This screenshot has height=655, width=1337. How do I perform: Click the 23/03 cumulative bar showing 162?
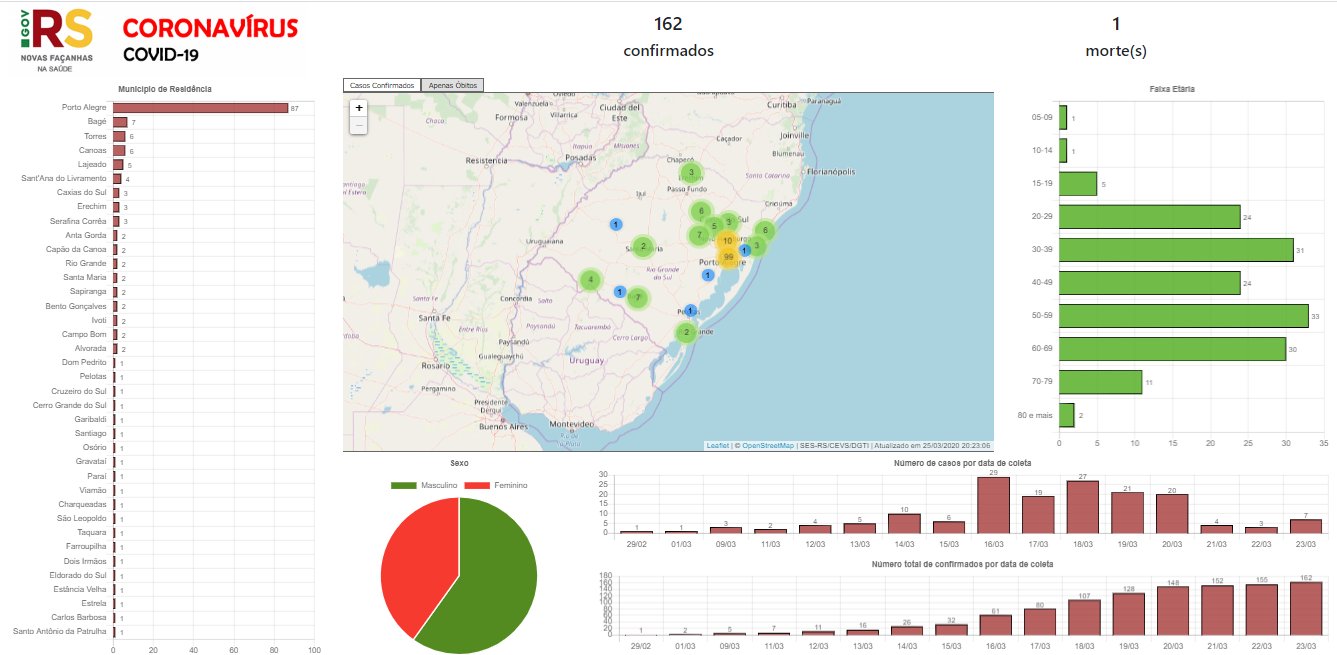pyautogui.click(x=1306, y=609)
